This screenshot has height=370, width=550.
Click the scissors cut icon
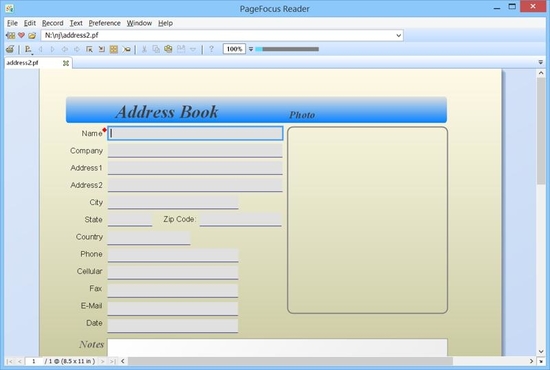point(144,49)
